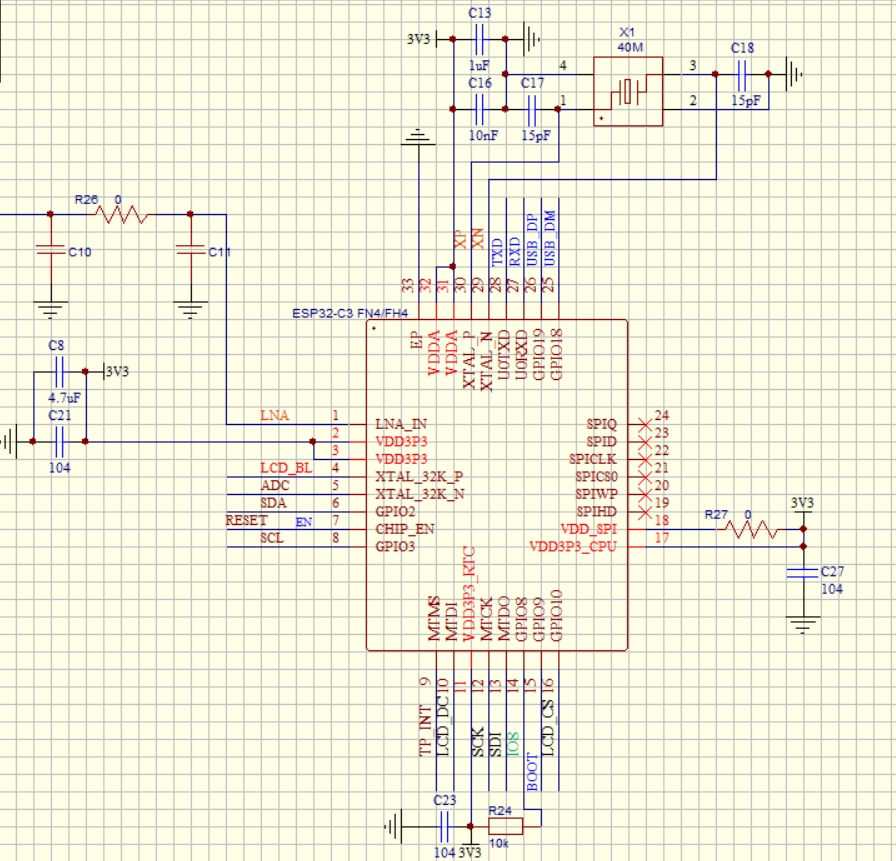896x861 pixels.
Task: Select the TP_INT net label
Action: click(426, 731)
